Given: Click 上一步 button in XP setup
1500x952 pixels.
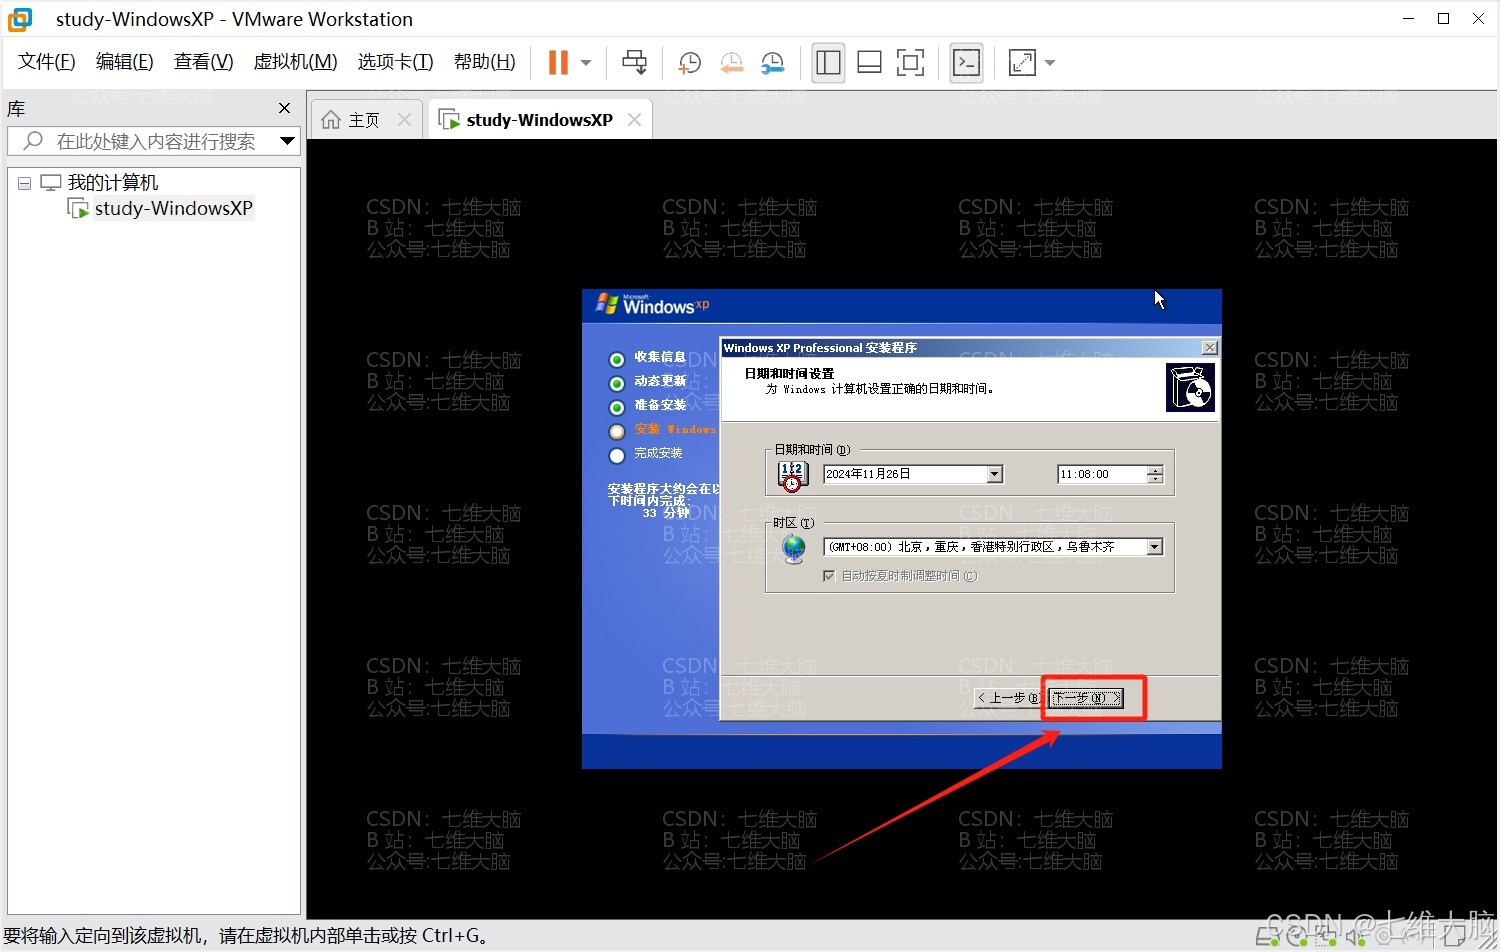Looking at the screenshot, I should click(1010, 698).
